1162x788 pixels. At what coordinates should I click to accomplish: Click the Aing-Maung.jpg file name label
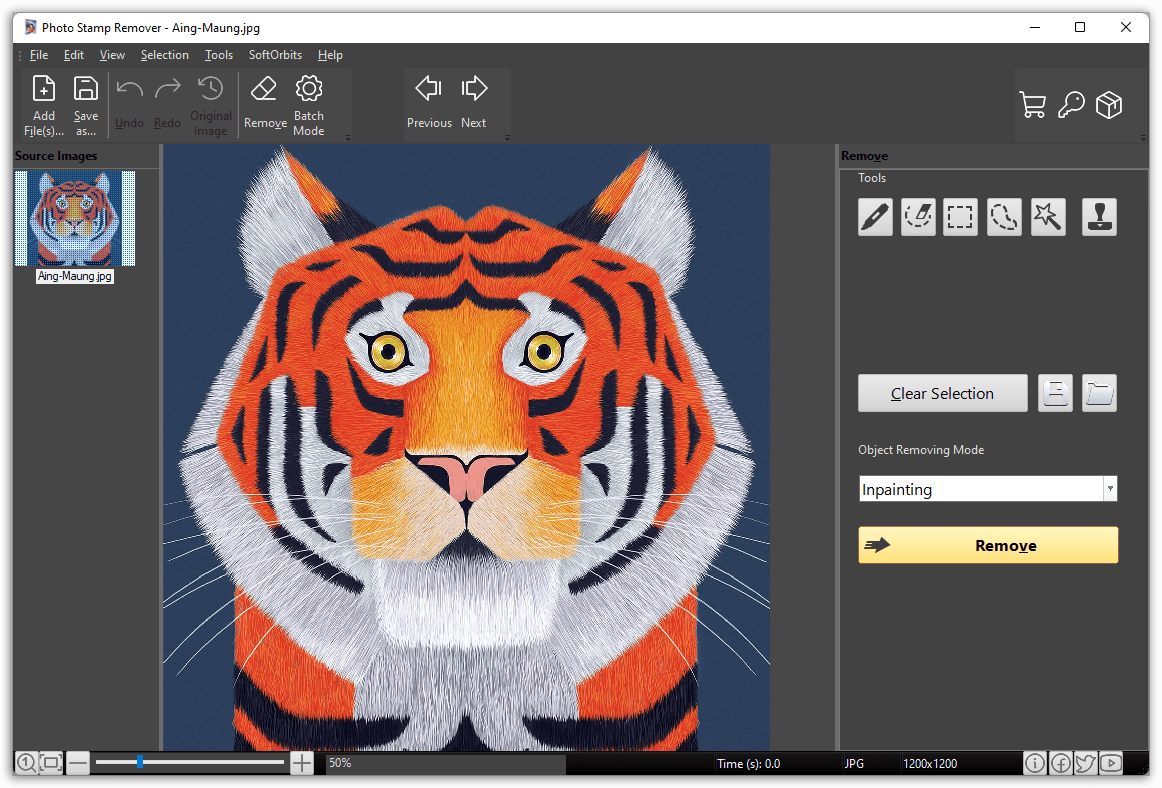pos(75,276)
